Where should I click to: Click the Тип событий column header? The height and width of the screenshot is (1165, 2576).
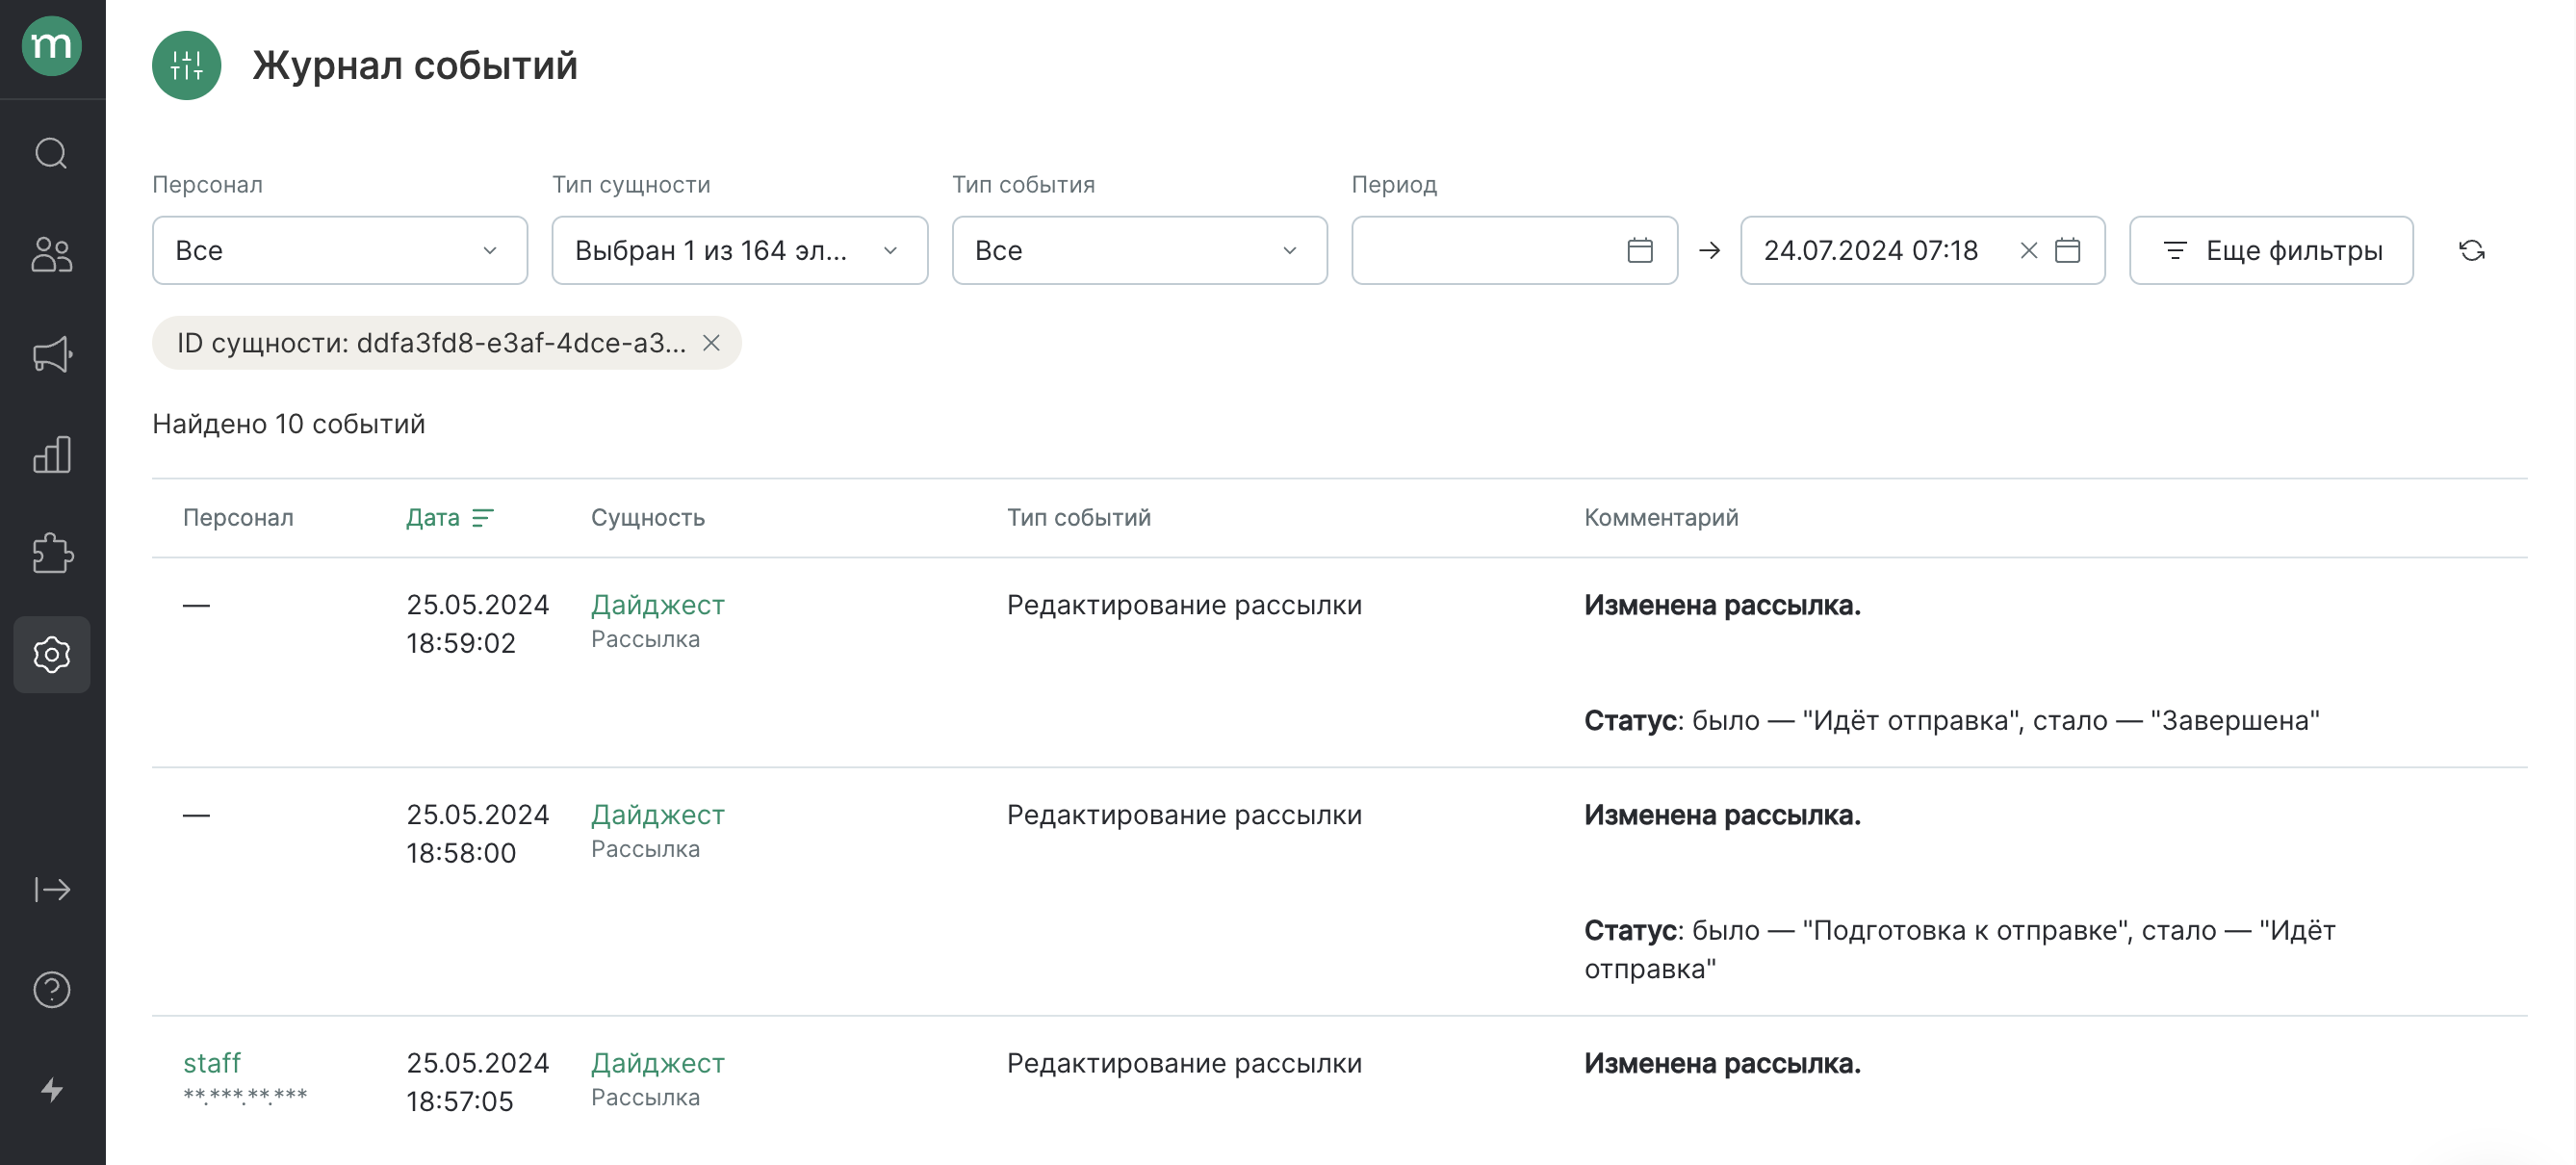[1078, 518]
